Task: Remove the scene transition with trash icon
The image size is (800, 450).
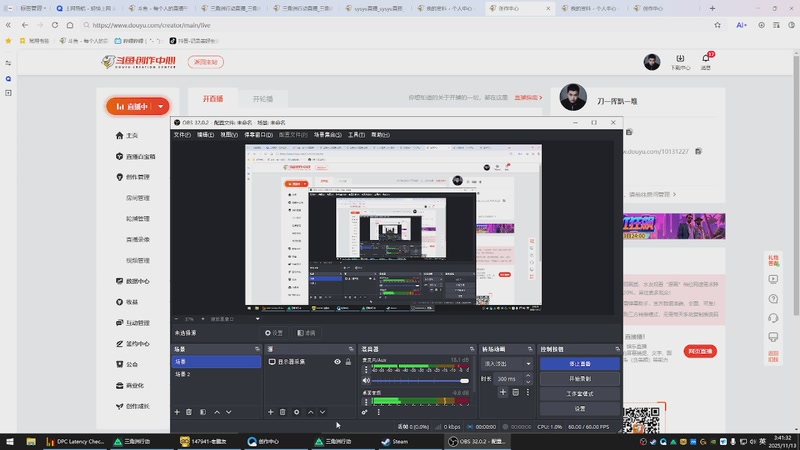Action: tap(515, 392)
